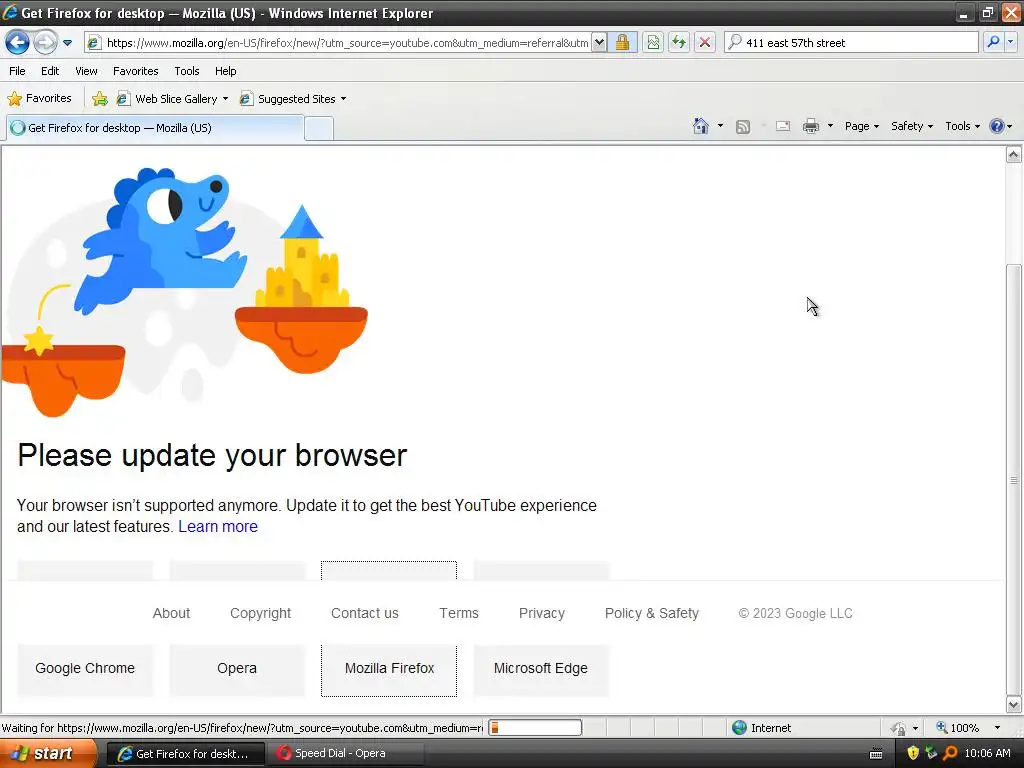
Task: Open the recent pages dropdown arrow
Action: pyautogui.click(x=67, y=43)
